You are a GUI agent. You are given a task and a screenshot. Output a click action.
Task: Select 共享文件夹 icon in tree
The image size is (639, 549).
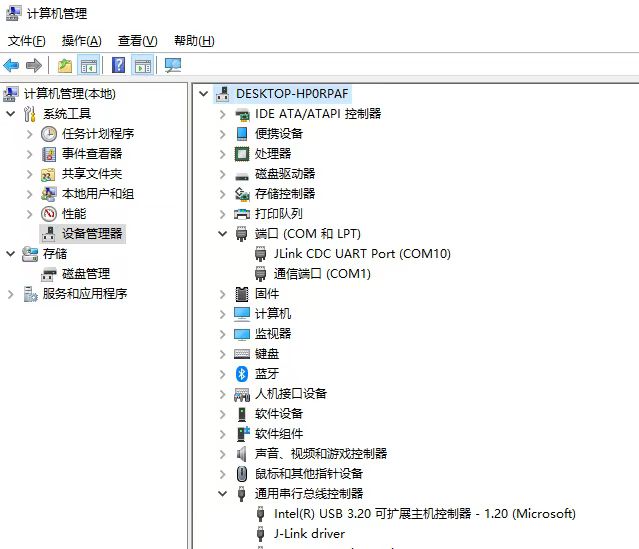49,174
